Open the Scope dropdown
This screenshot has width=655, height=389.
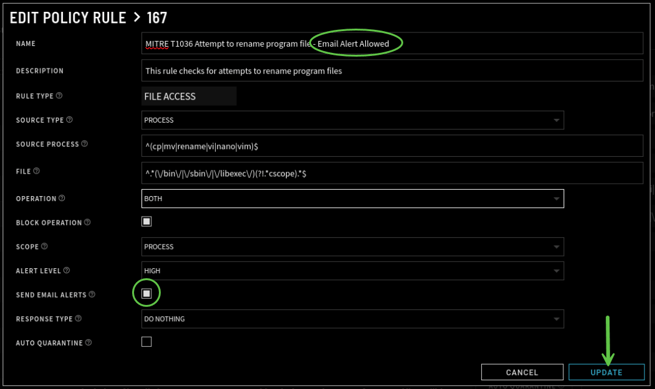353,247
